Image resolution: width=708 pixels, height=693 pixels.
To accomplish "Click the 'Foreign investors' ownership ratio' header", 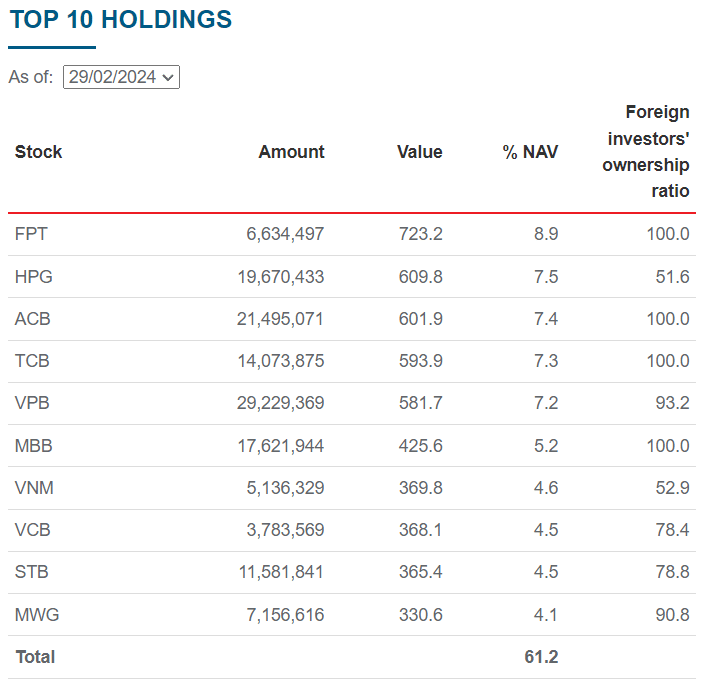I will pos(646,151).
